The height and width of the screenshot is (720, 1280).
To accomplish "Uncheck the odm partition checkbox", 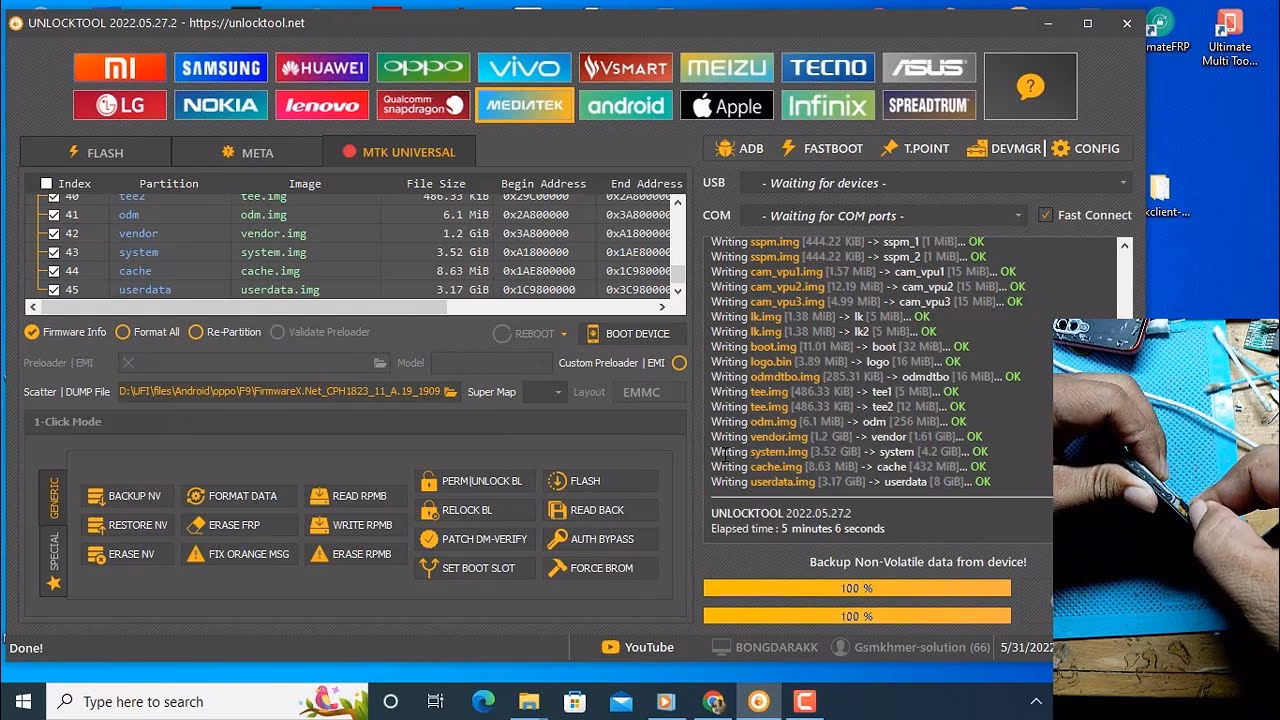I will 54,215.
